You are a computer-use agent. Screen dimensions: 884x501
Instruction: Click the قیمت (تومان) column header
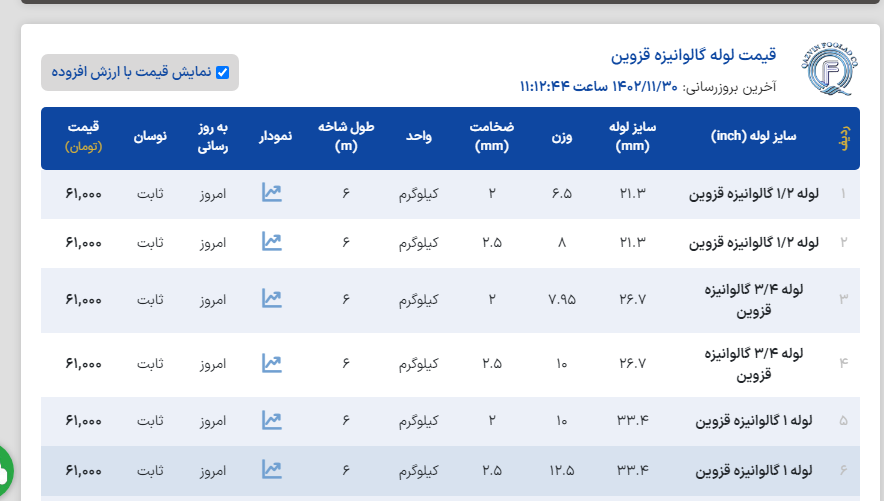pyautogui.click(x=84, y=137)
